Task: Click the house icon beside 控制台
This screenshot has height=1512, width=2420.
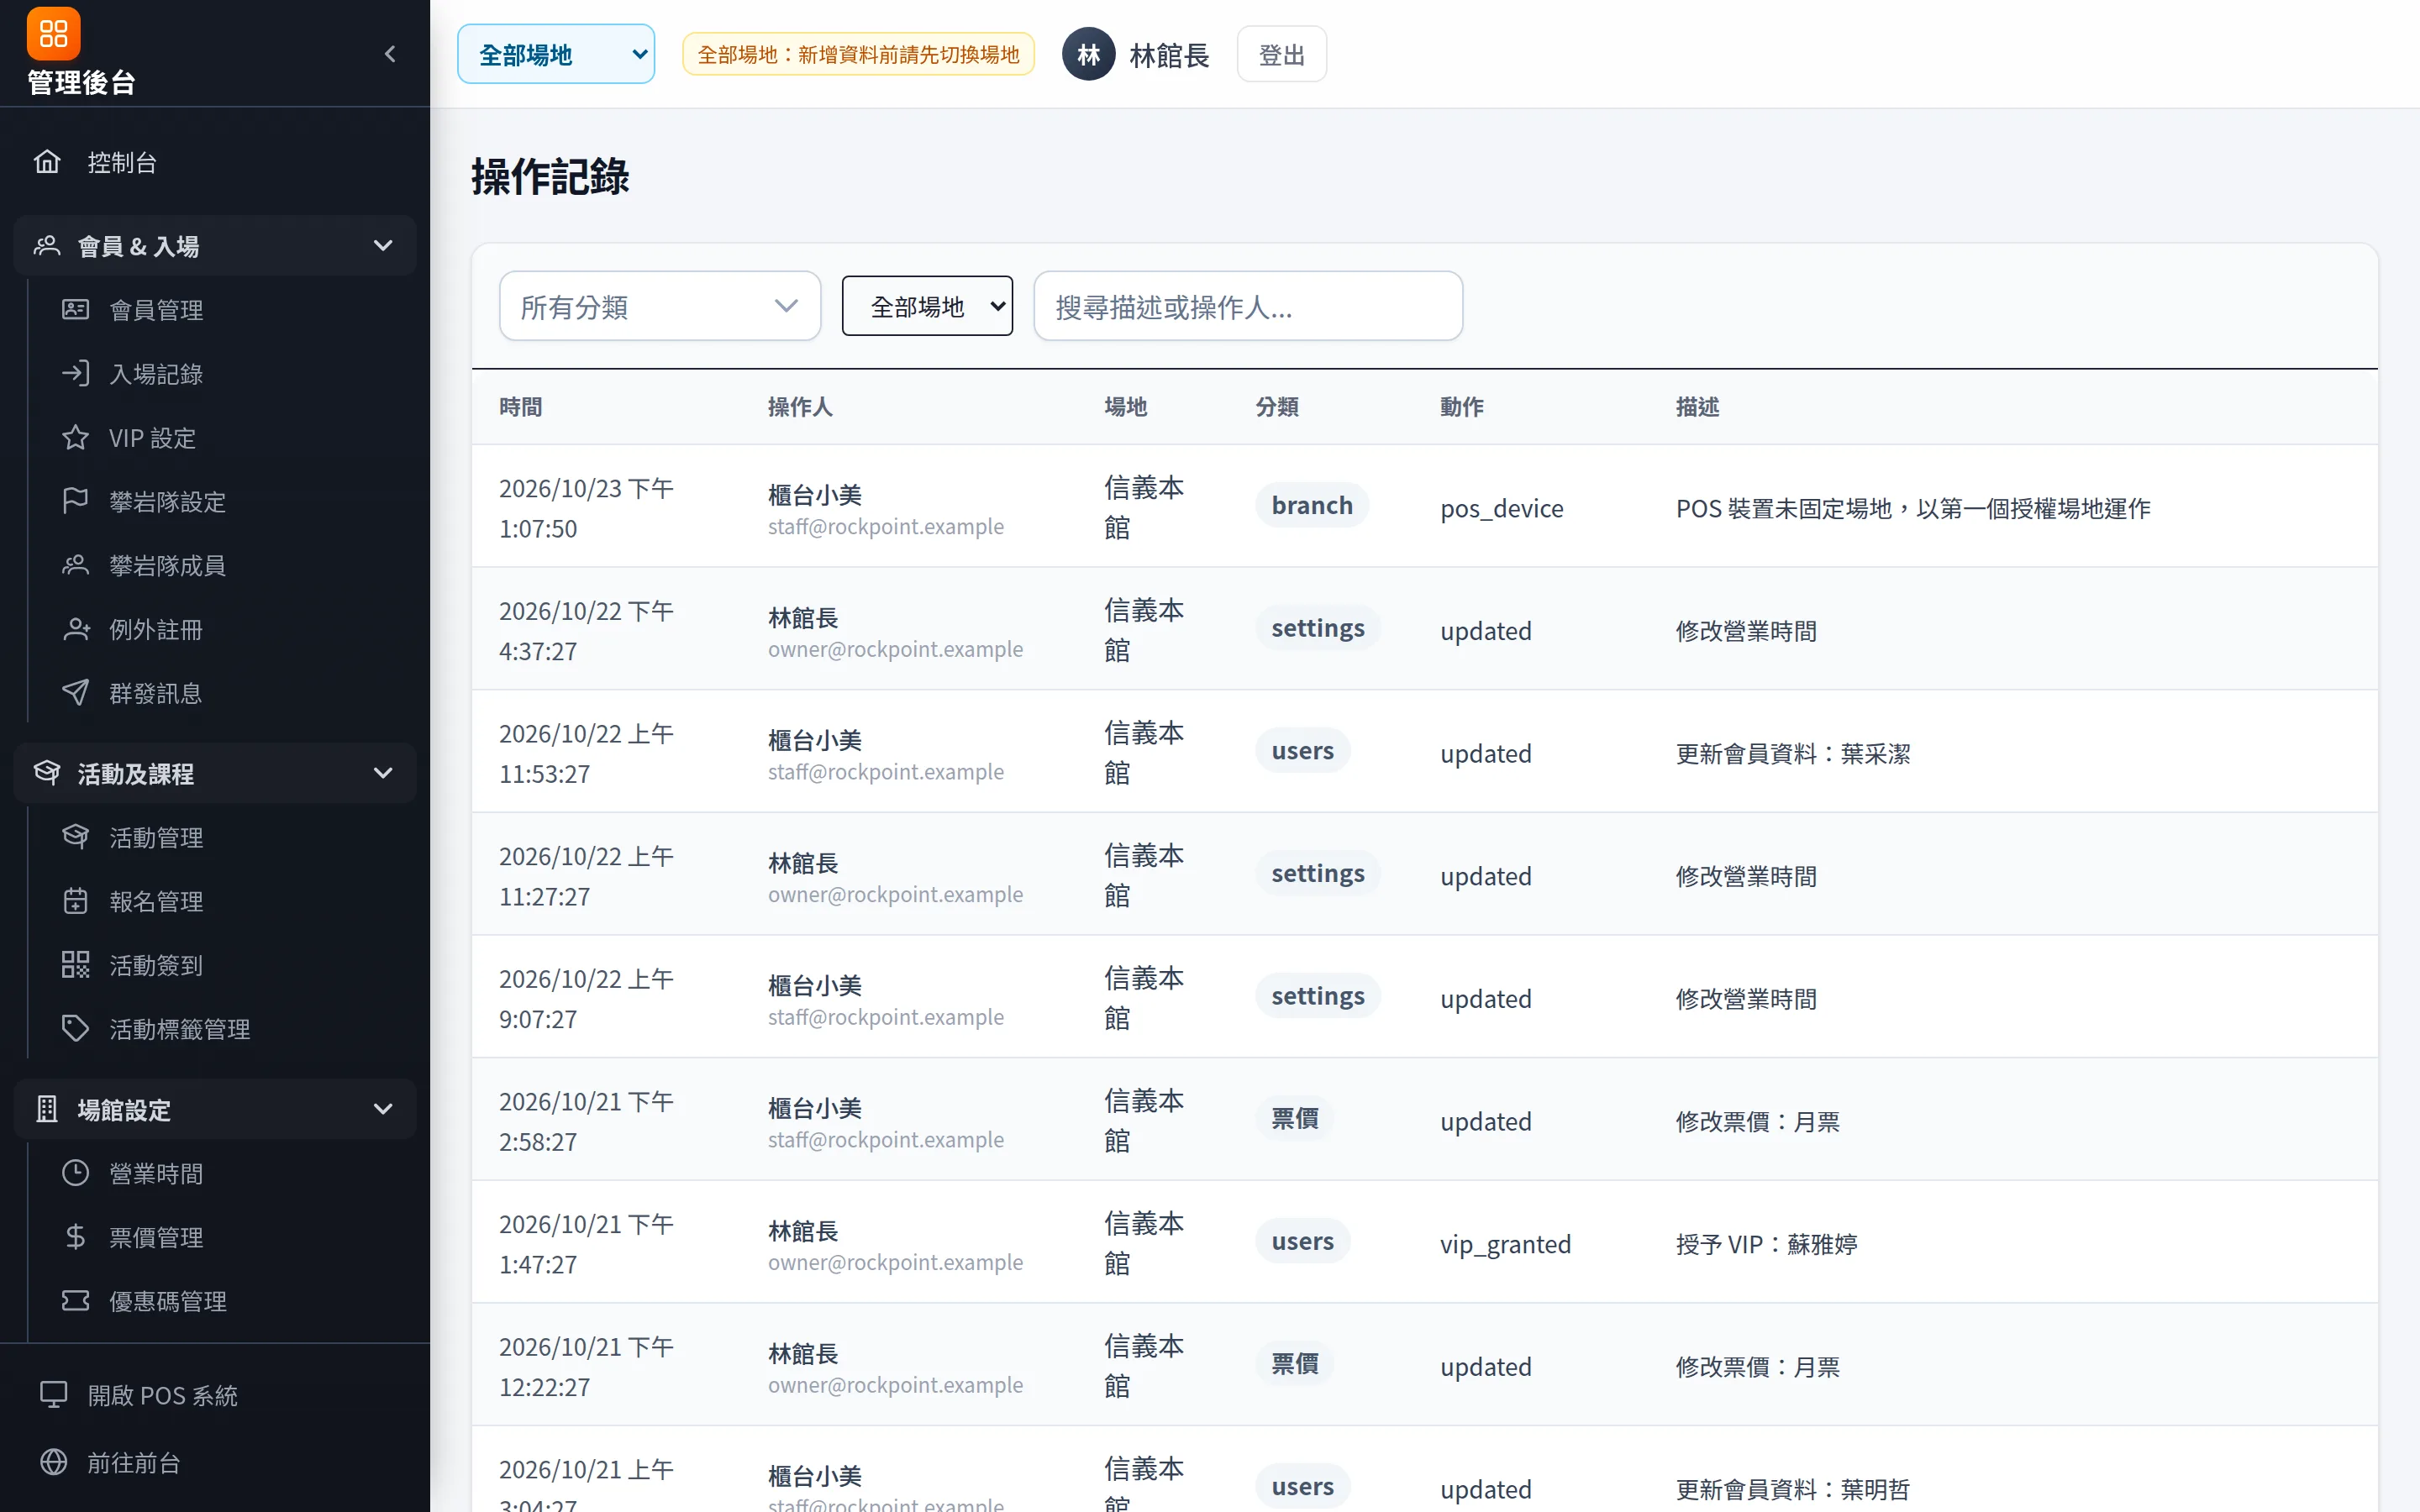Action: [47, 161]
